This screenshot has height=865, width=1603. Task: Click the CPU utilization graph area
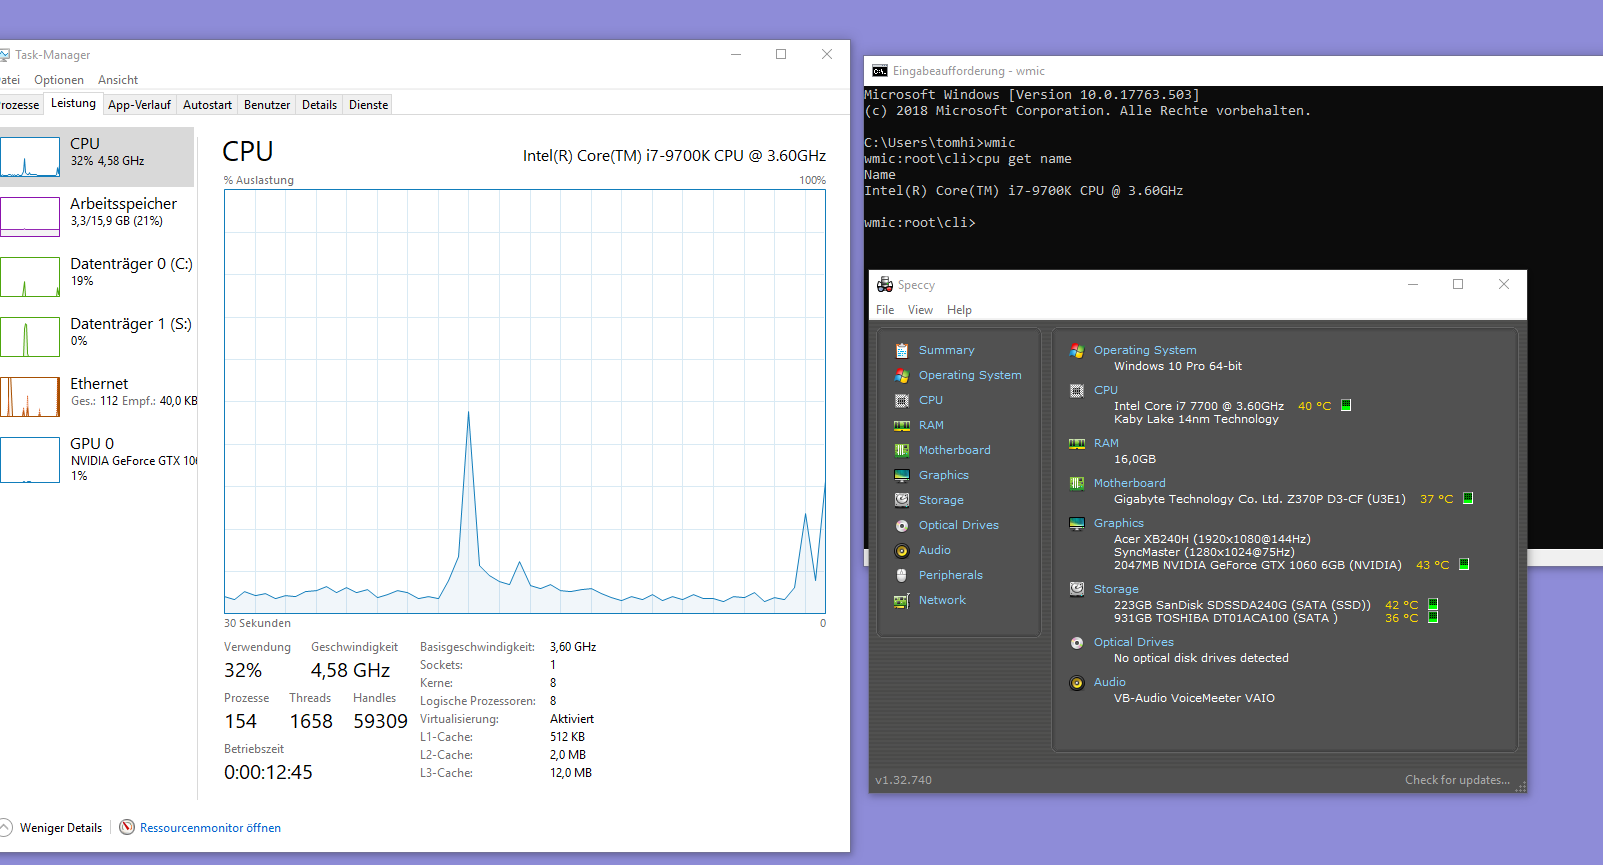525,401
